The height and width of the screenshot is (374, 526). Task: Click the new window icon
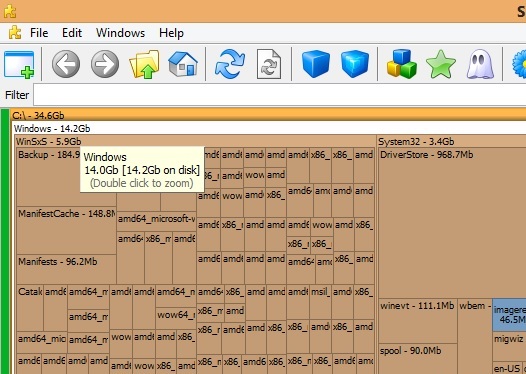click(19, 64)
